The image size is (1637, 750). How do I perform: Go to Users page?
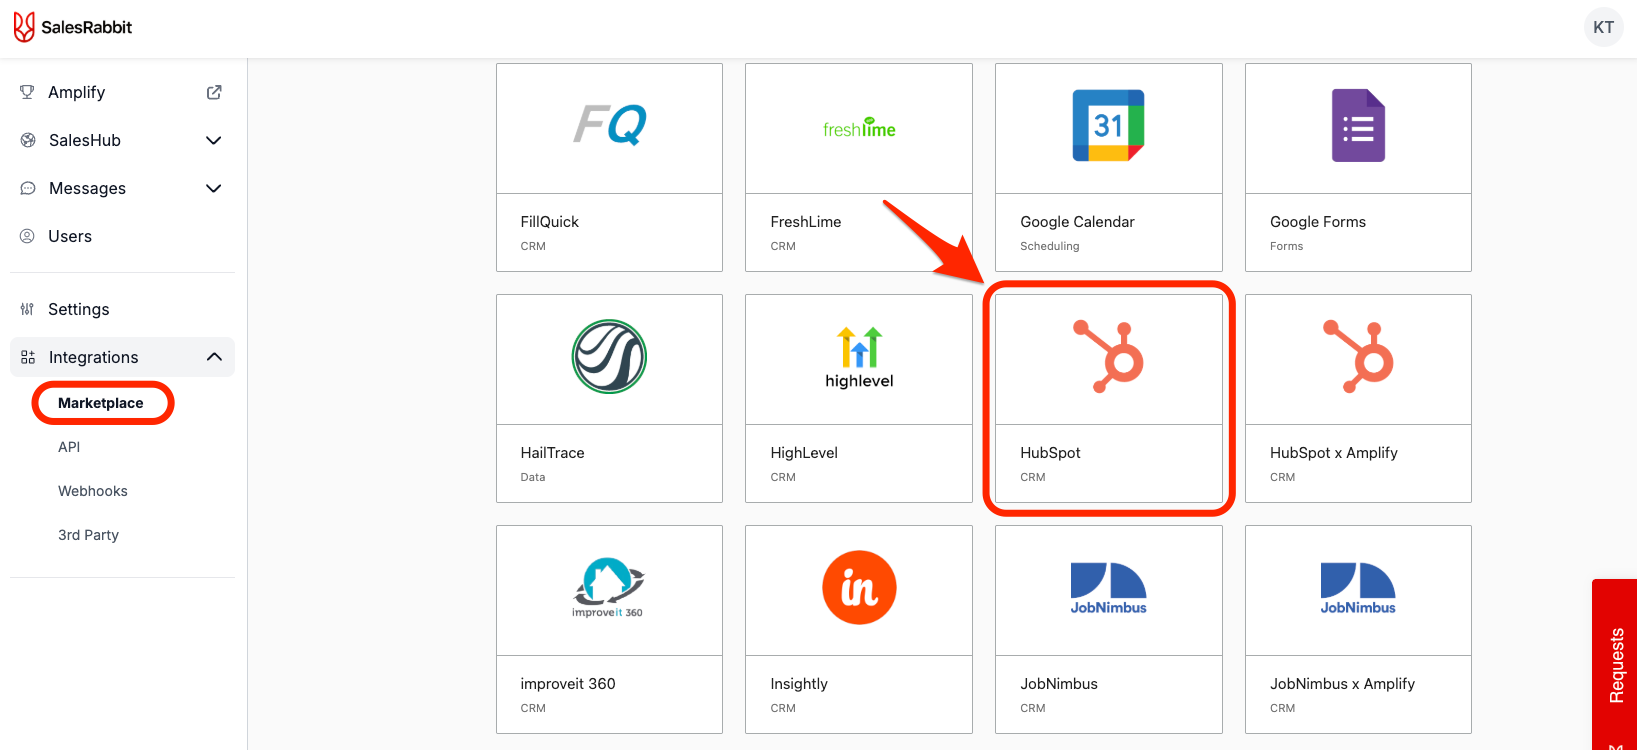pos(122,236)
